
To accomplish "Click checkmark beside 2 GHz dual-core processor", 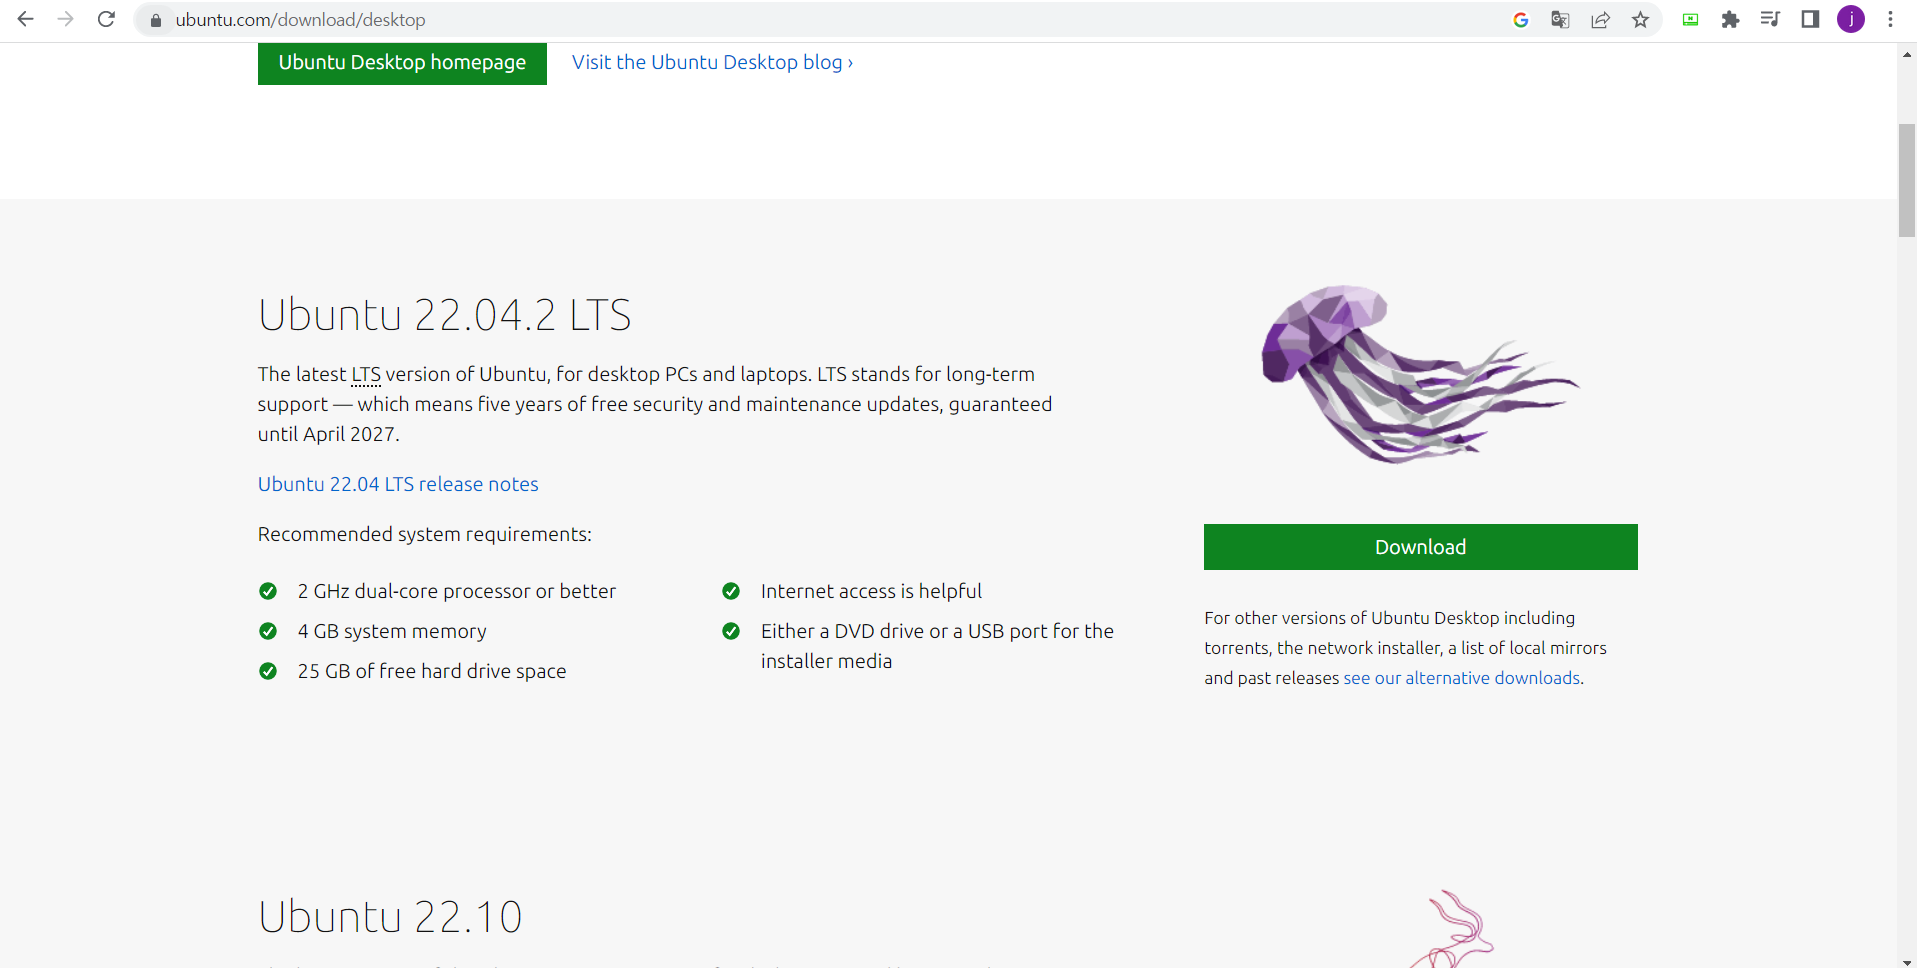I will point(268,591).
